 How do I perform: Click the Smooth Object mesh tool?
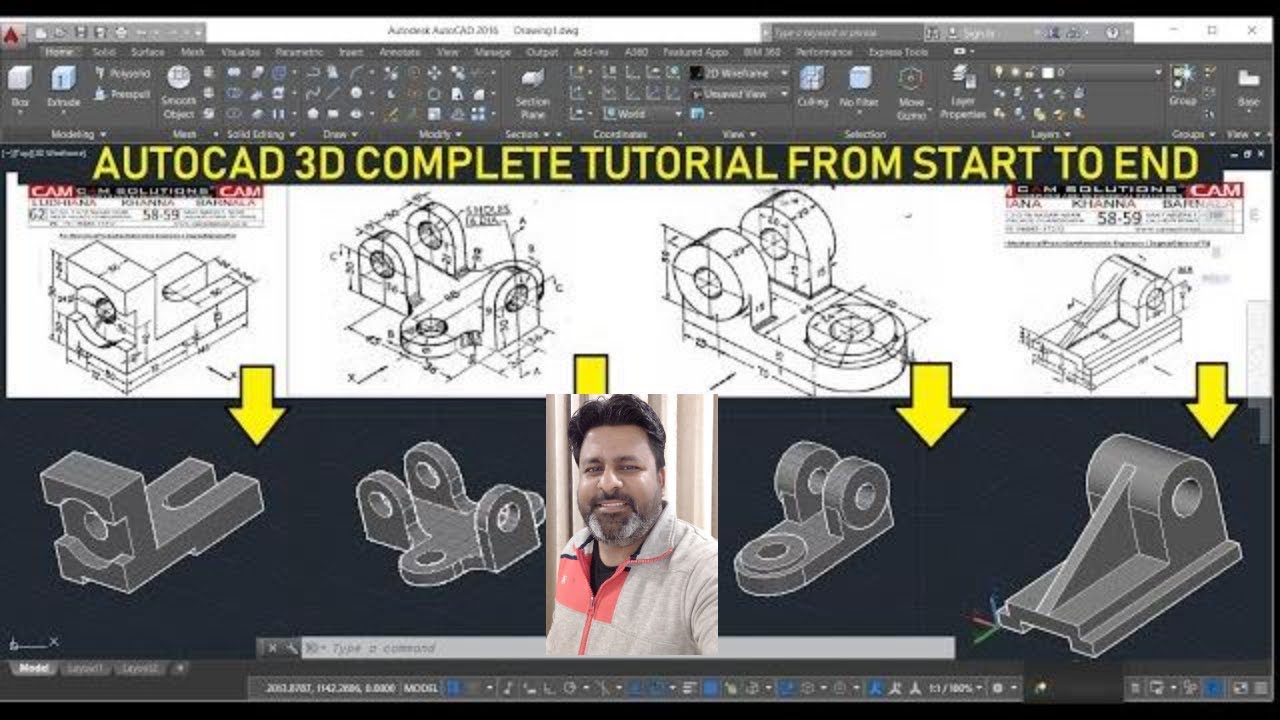(x=179, y=93)
